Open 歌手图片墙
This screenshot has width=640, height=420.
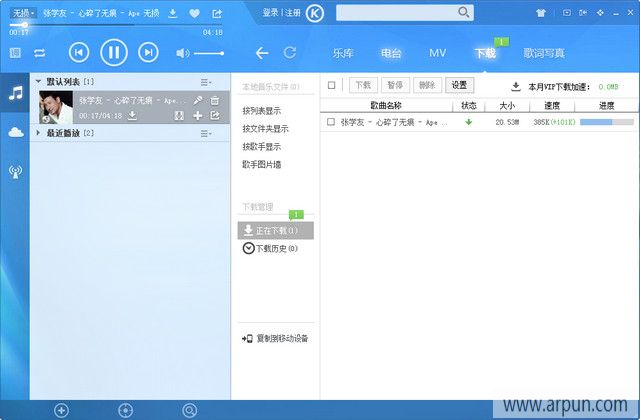(262, 164)
